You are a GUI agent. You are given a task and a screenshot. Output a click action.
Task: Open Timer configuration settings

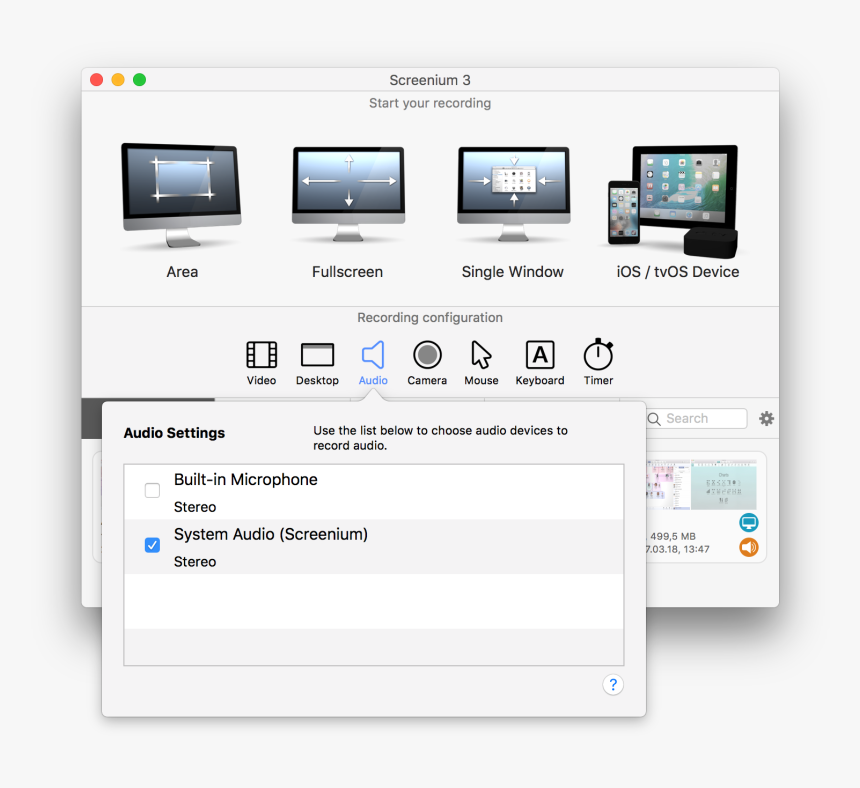pyautogui.click(x=598, y=363)
